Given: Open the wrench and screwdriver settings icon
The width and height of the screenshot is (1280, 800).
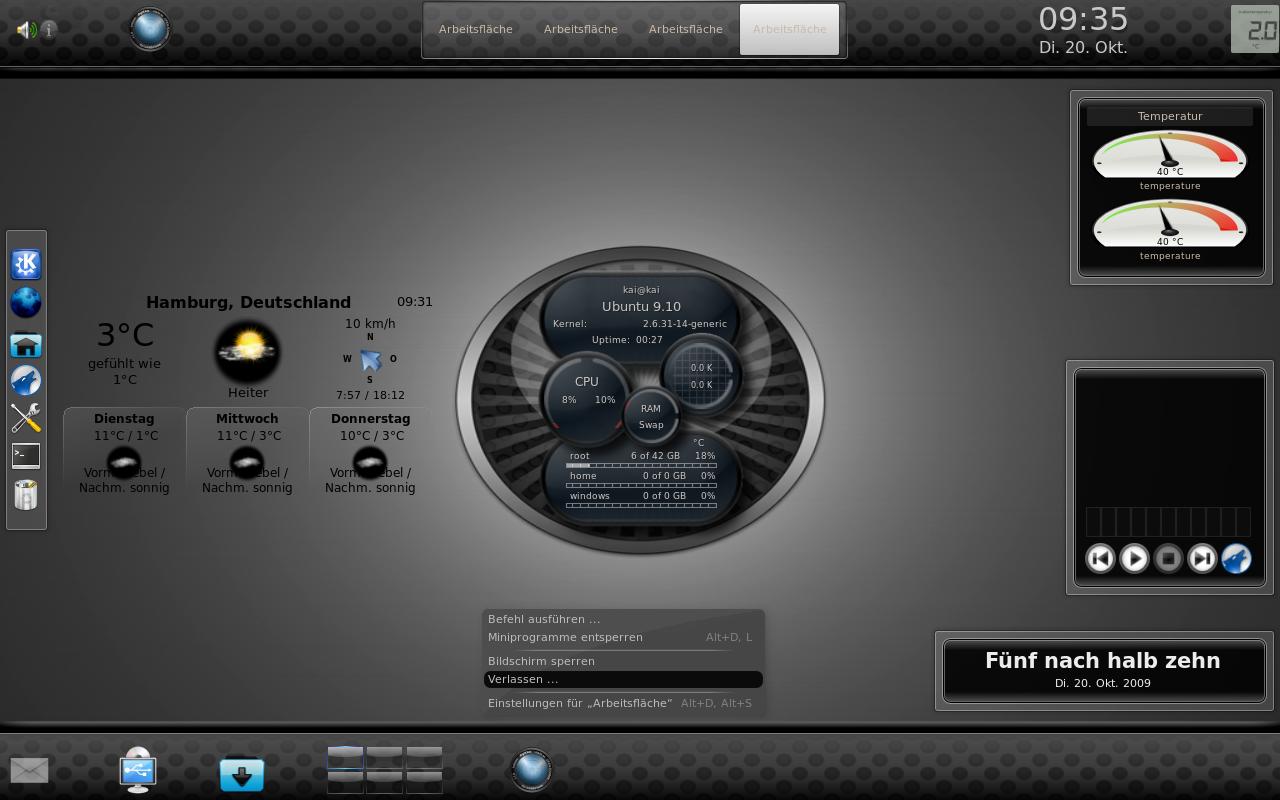Looking at the screenshot, I should 26,418.
